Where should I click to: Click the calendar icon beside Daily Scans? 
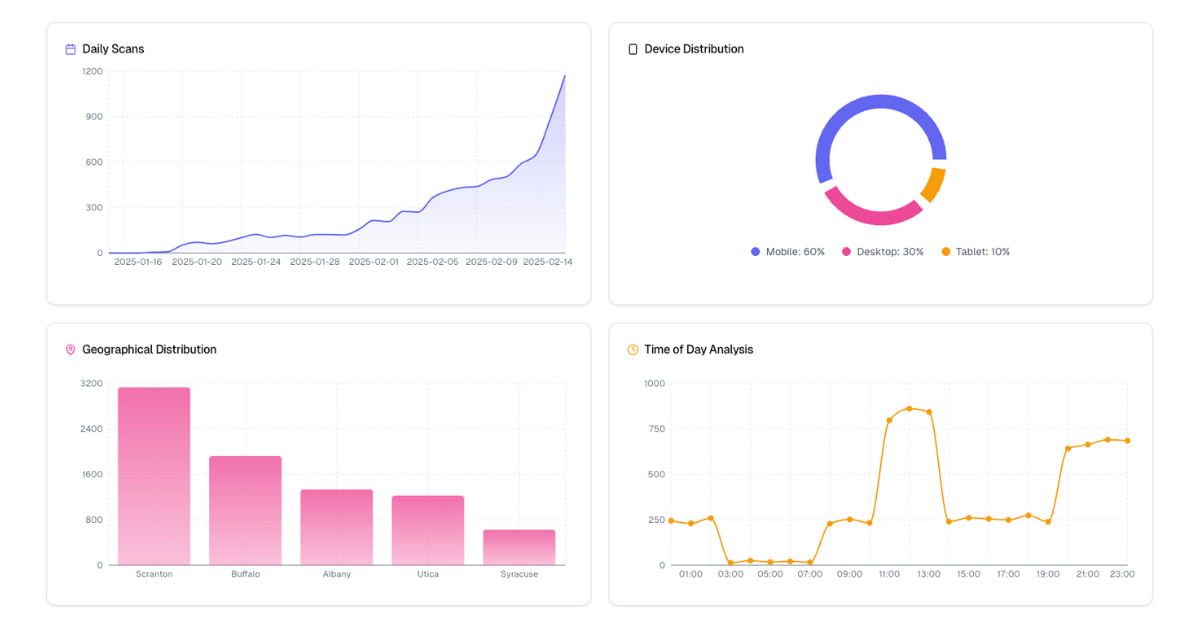tap(70, 49)
